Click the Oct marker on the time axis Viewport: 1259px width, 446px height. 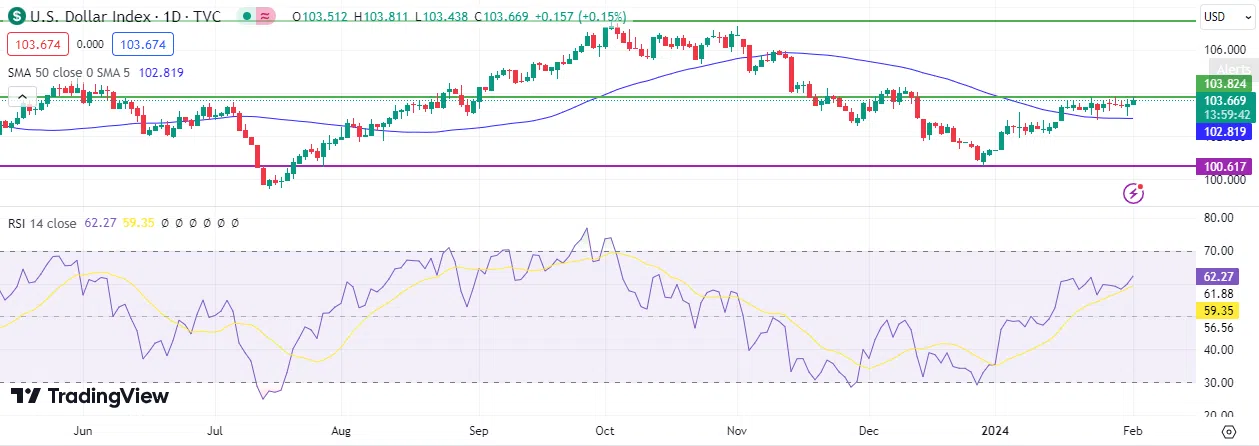(x=602, y=431)
